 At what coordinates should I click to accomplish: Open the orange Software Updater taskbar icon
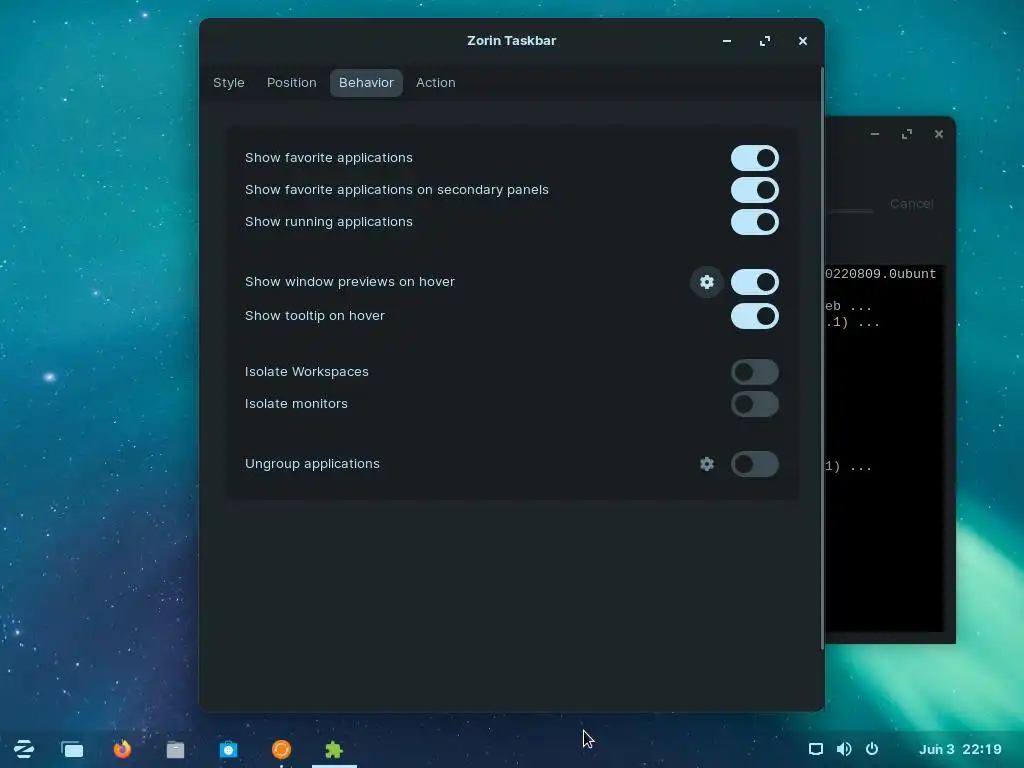pos(281,749)
